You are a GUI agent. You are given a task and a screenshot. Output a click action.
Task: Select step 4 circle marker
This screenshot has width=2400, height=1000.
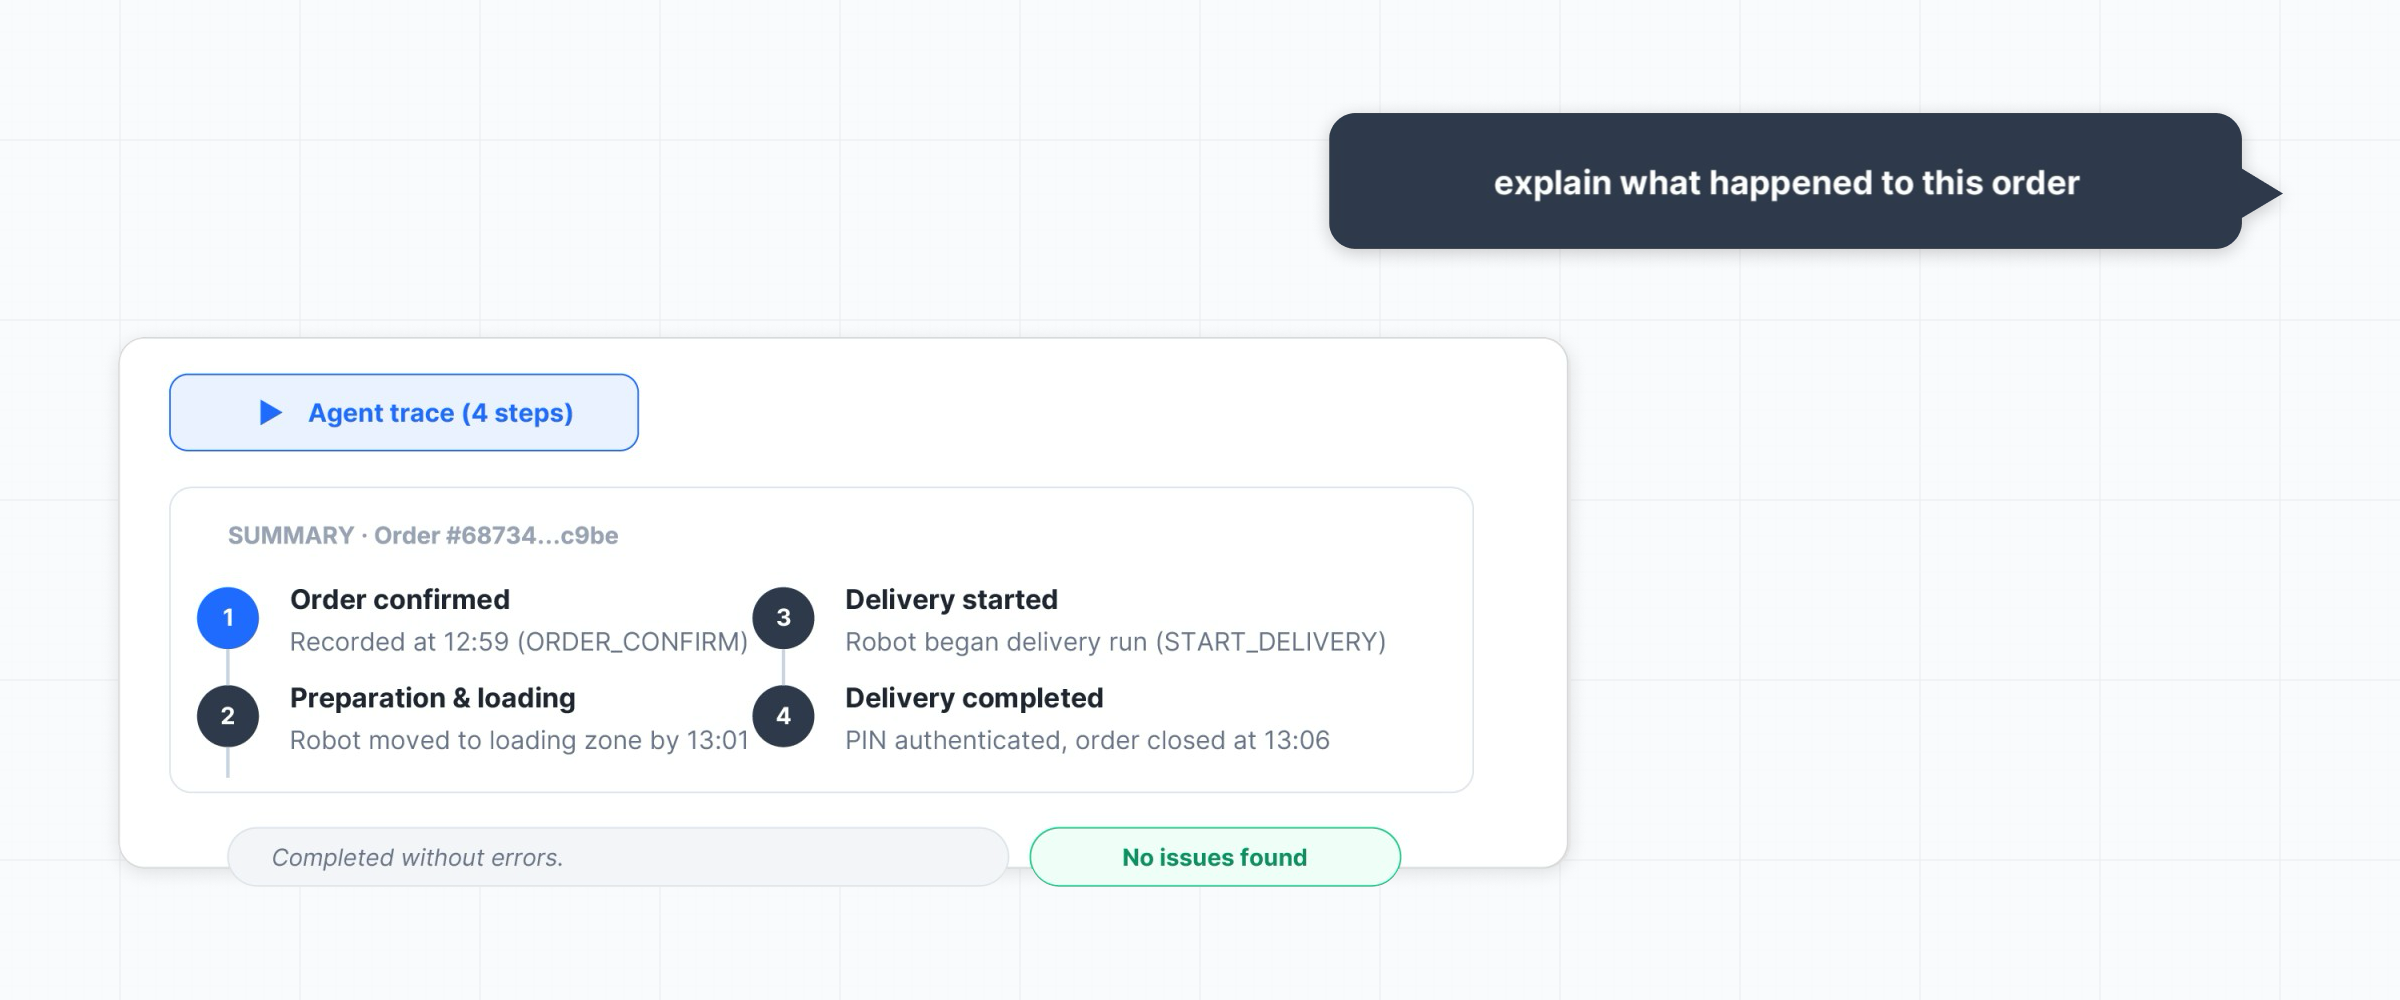pyautogui.click(x=783, y=716)
